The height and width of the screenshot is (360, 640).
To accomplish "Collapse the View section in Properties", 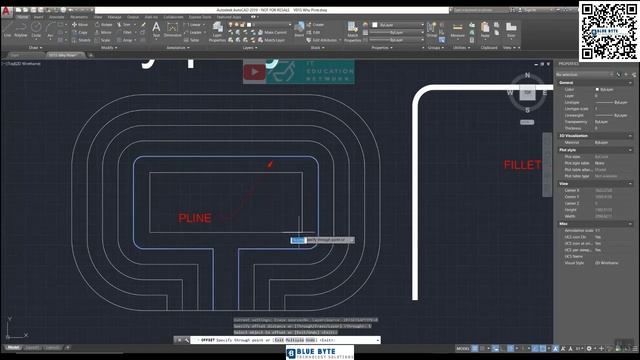I will point(631,184).
